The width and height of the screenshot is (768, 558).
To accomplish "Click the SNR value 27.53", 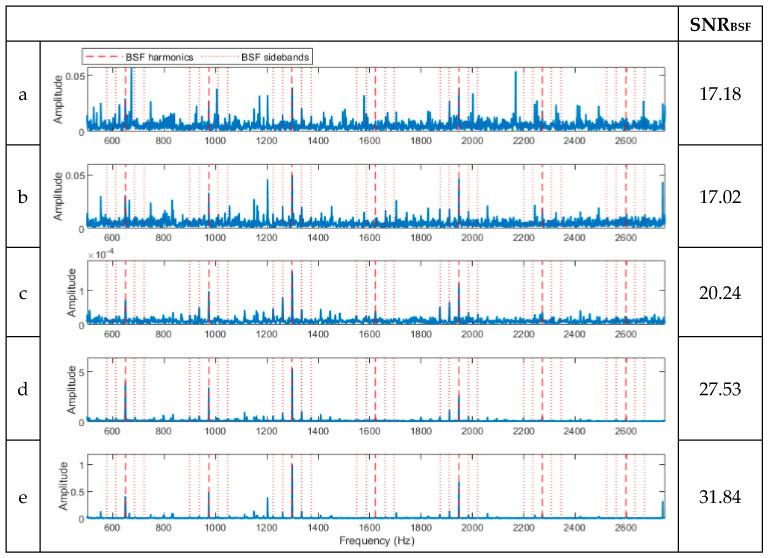I will pos(720,389).
